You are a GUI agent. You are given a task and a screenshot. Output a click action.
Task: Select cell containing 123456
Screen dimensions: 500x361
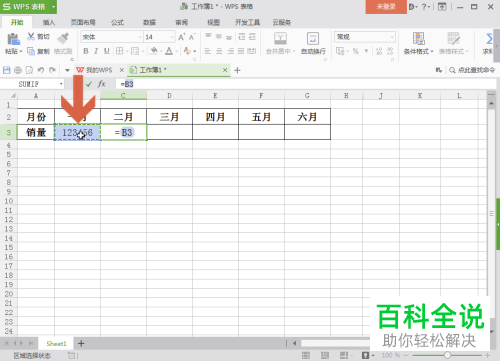click(77, 132)
